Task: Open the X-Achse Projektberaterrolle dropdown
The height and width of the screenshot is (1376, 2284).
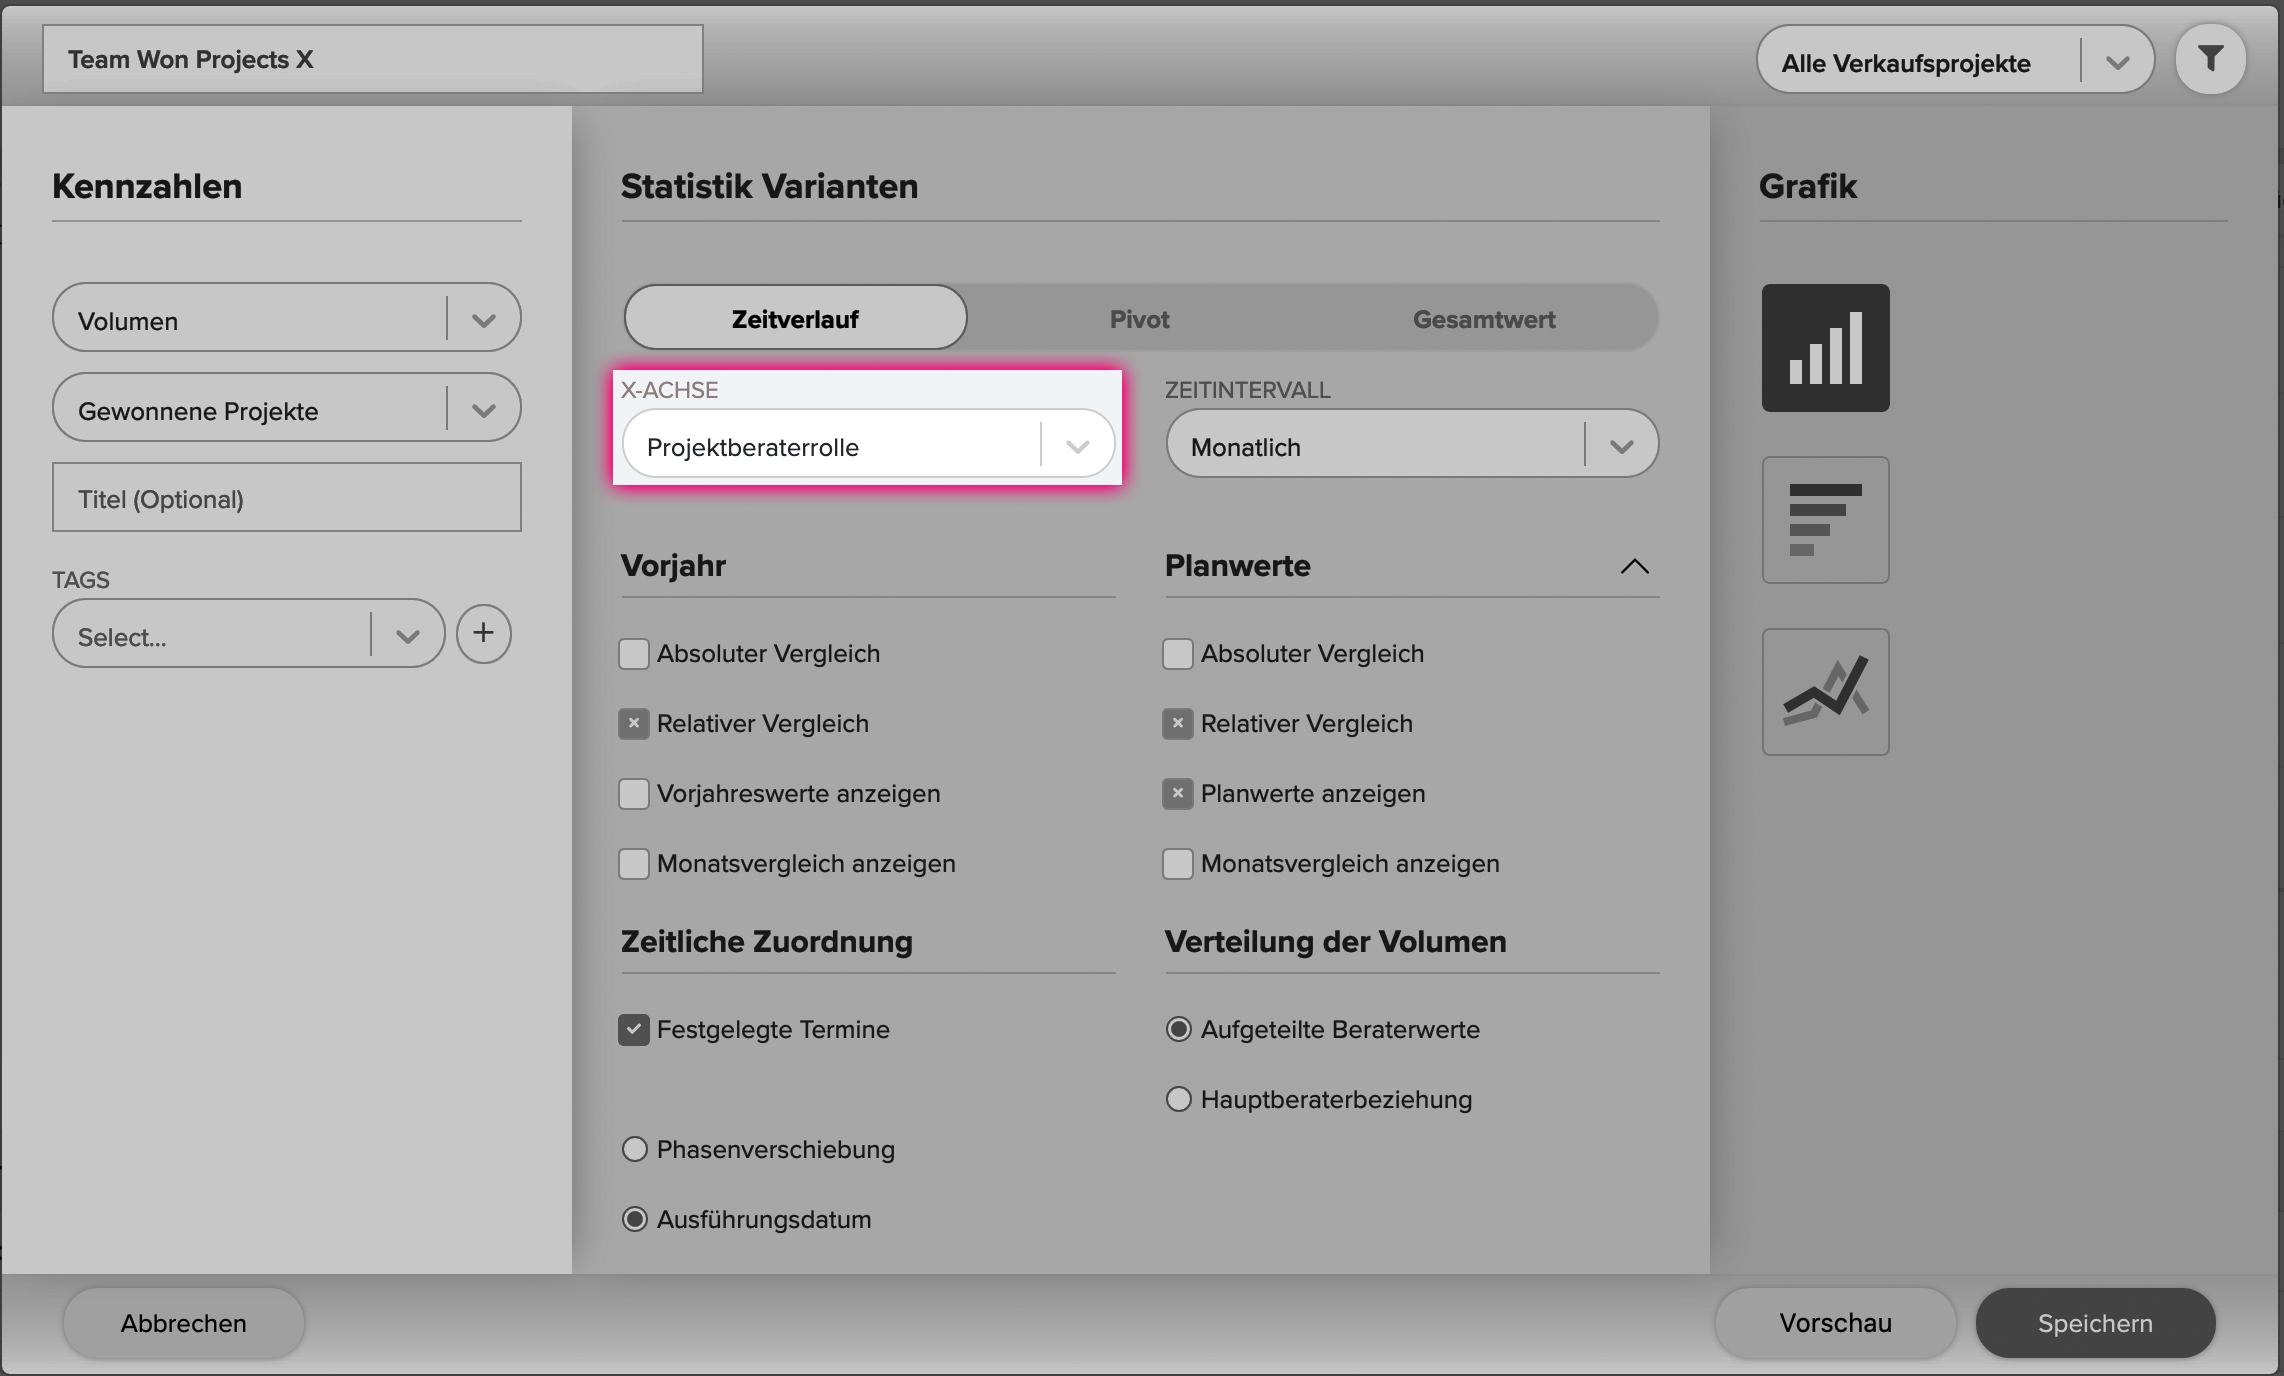Action: tap(868, 444)
